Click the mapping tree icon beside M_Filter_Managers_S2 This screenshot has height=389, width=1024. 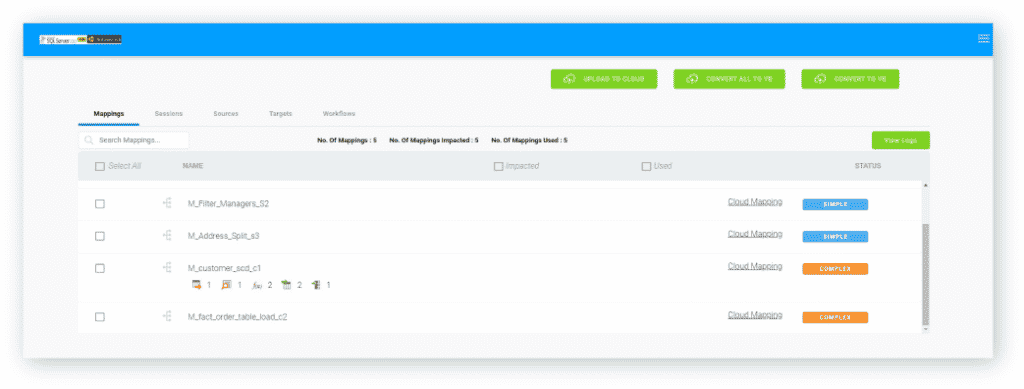(167, 203)
